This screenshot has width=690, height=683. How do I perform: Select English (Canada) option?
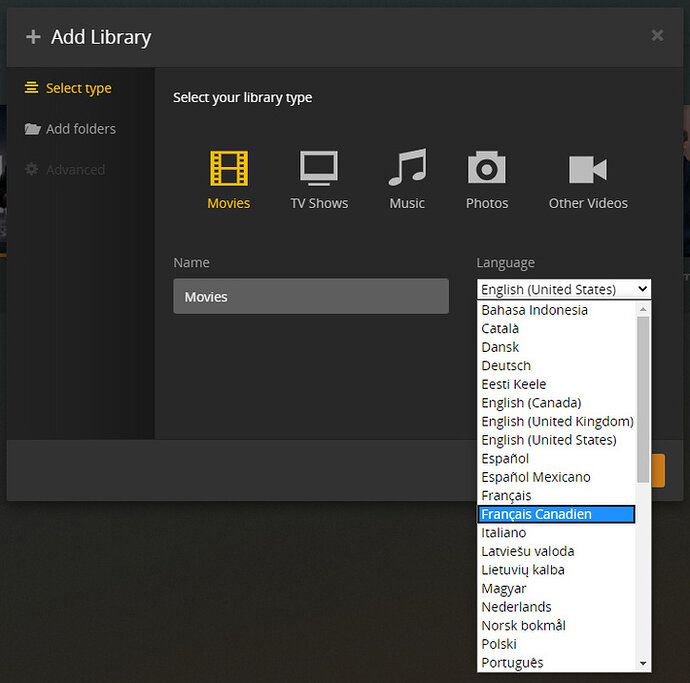tap(556, 403)
